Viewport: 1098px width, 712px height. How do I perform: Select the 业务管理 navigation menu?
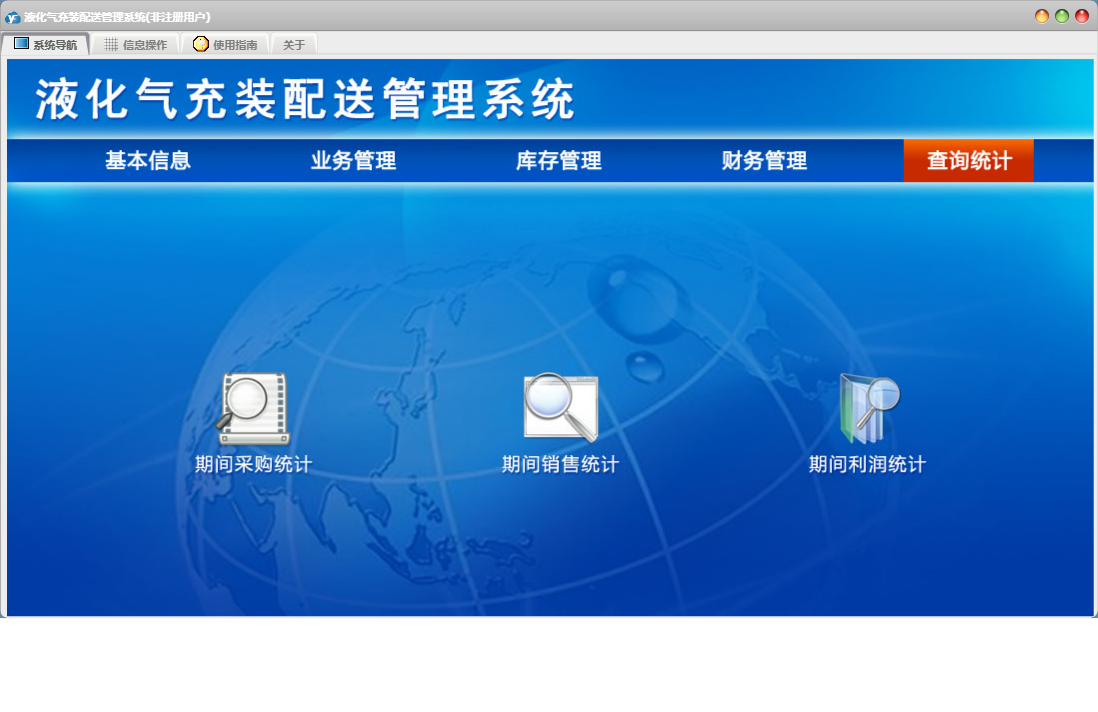[x=354, y=160]
